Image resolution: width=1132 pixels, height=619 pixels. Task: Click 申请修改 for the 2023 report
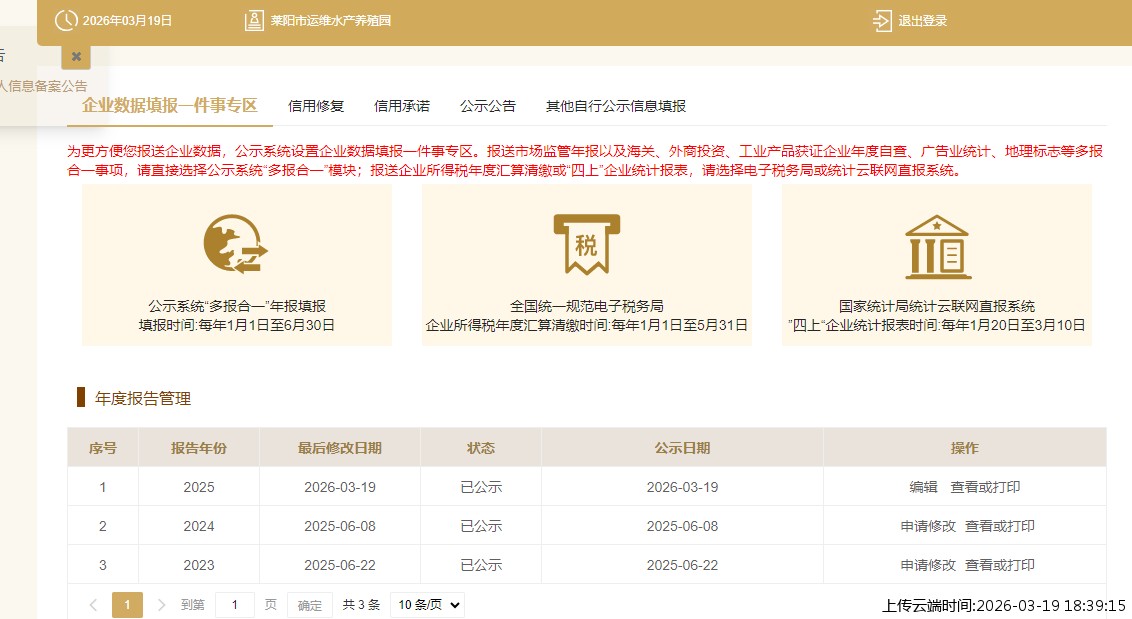pyautogui.click(x=926, y=564)
